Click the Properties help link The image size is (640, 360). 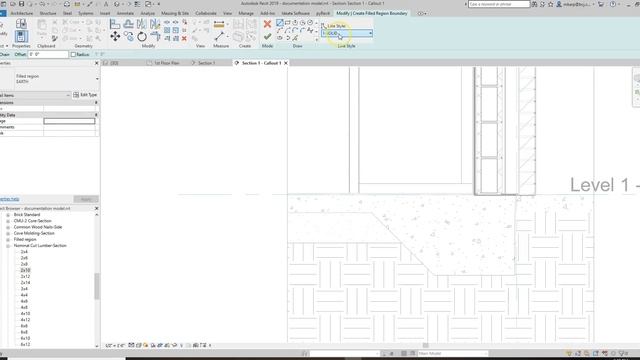pyautogui.click(x=9, y=199)
